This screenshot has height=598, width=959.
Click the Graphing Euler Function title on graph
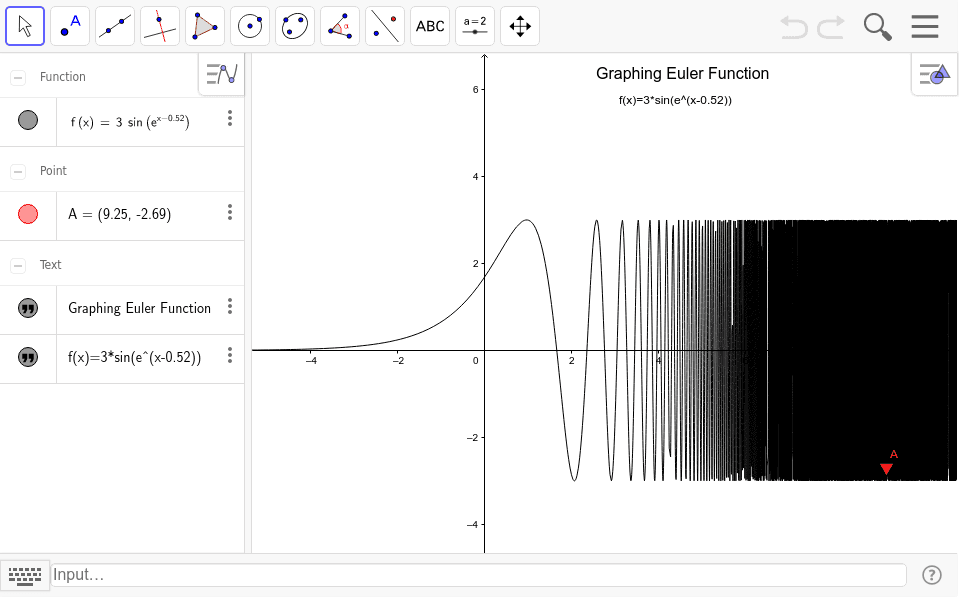pyautogui.click(x=682, y=74)
